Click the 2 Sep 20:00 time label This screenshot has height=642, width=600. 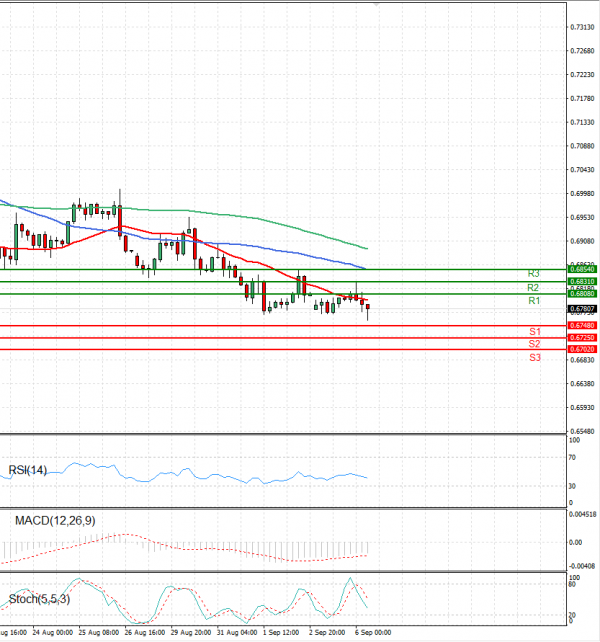[327, 633]
